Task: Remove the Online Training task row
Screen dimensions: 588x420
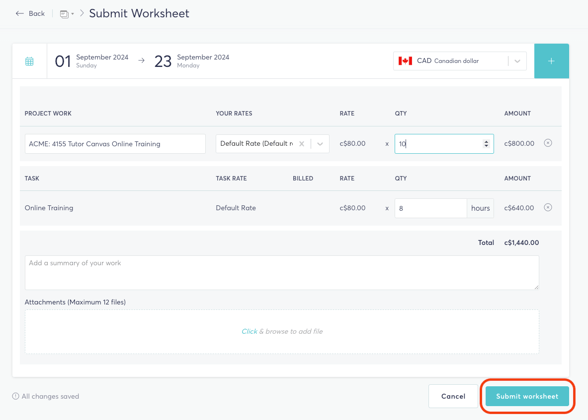Action: [x=548, y=207]
